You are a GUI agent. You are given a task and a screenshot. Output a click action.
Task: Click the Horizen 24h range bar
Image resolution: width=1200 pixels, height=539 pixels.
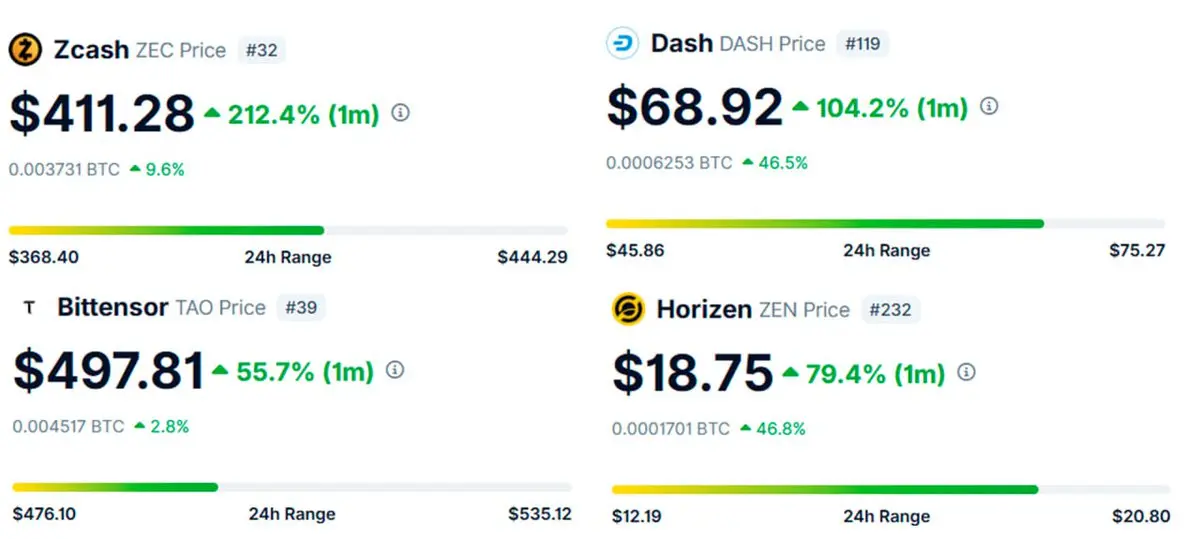coord(890,490)
